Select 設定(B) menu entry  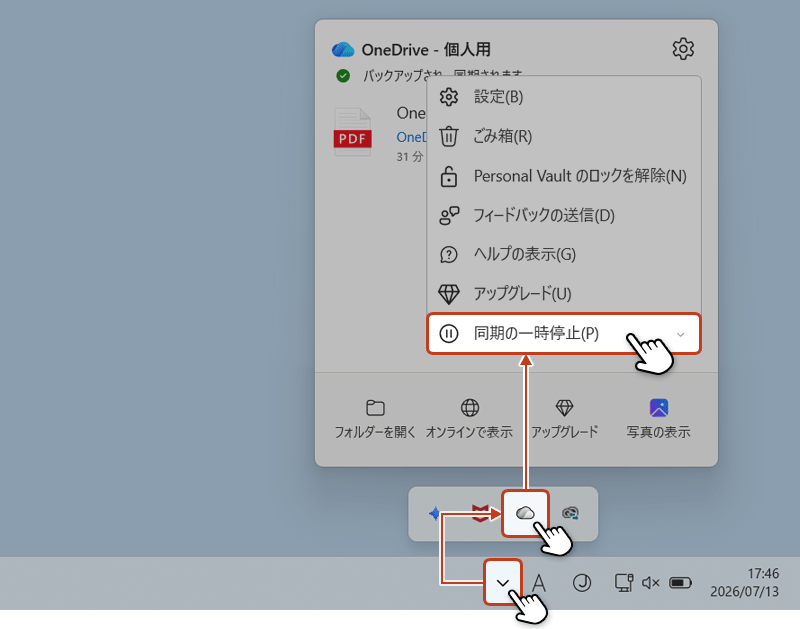564,97
